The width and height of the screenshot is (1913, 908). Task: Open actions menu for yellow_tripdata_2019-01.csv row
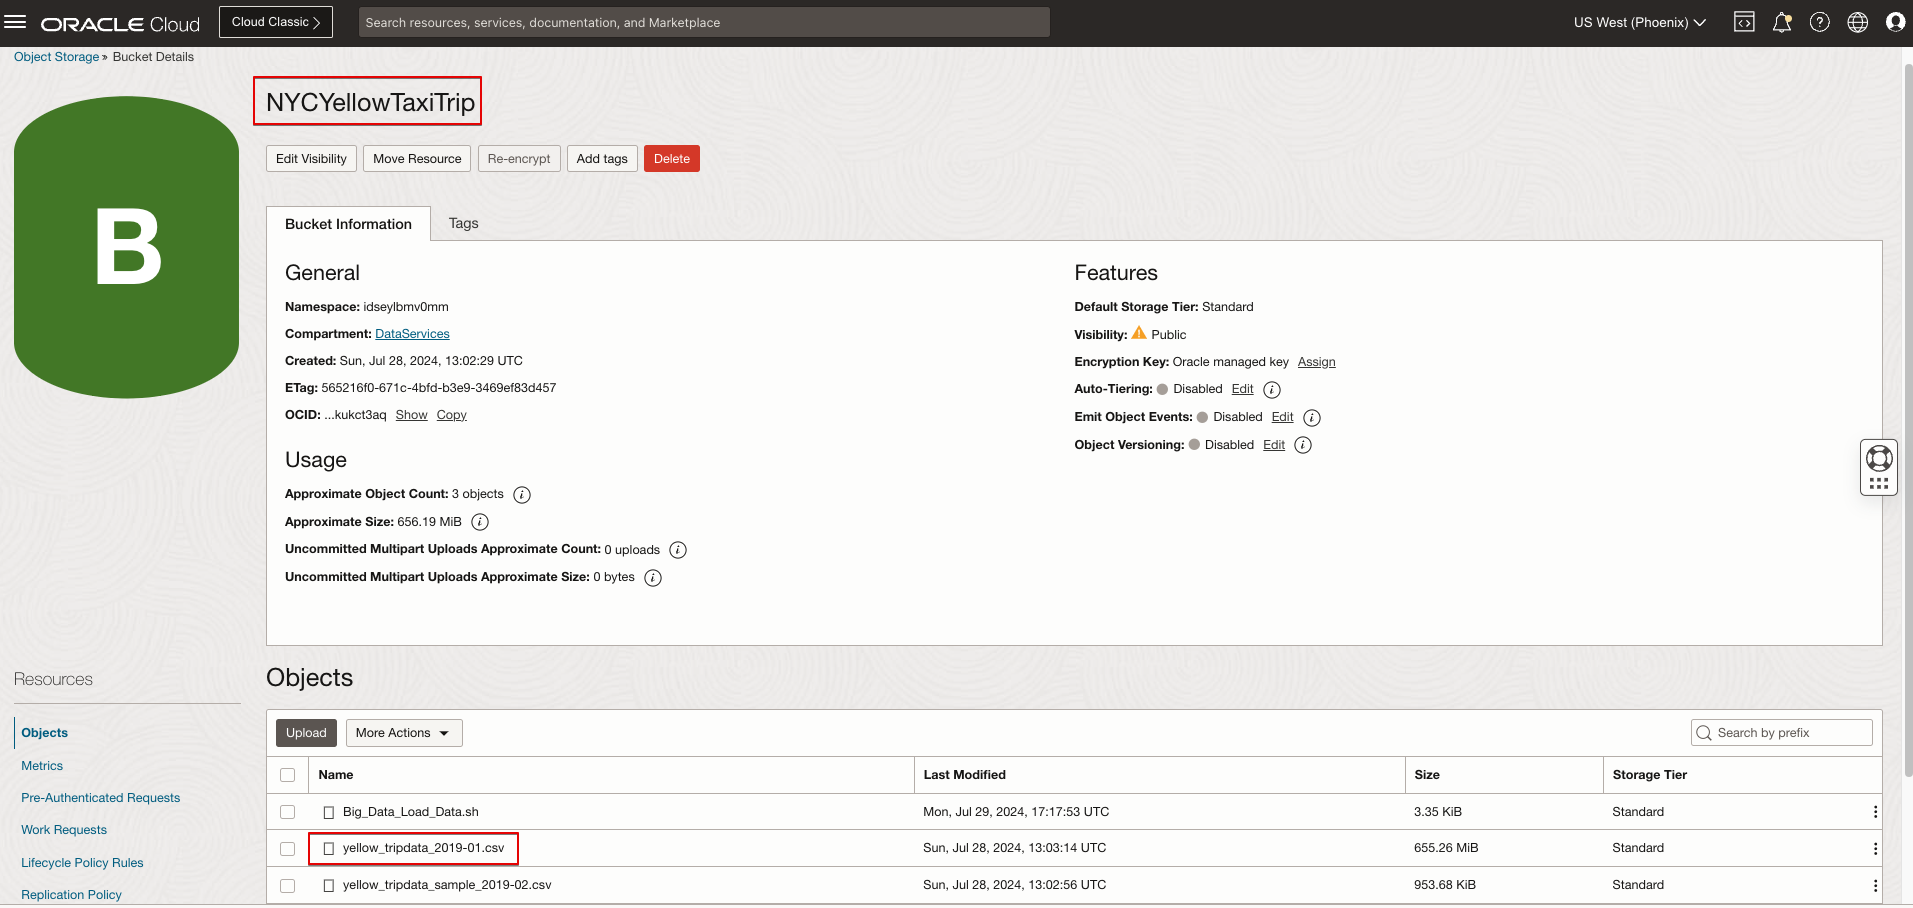pyautogui.click(x=1875, y=849)
